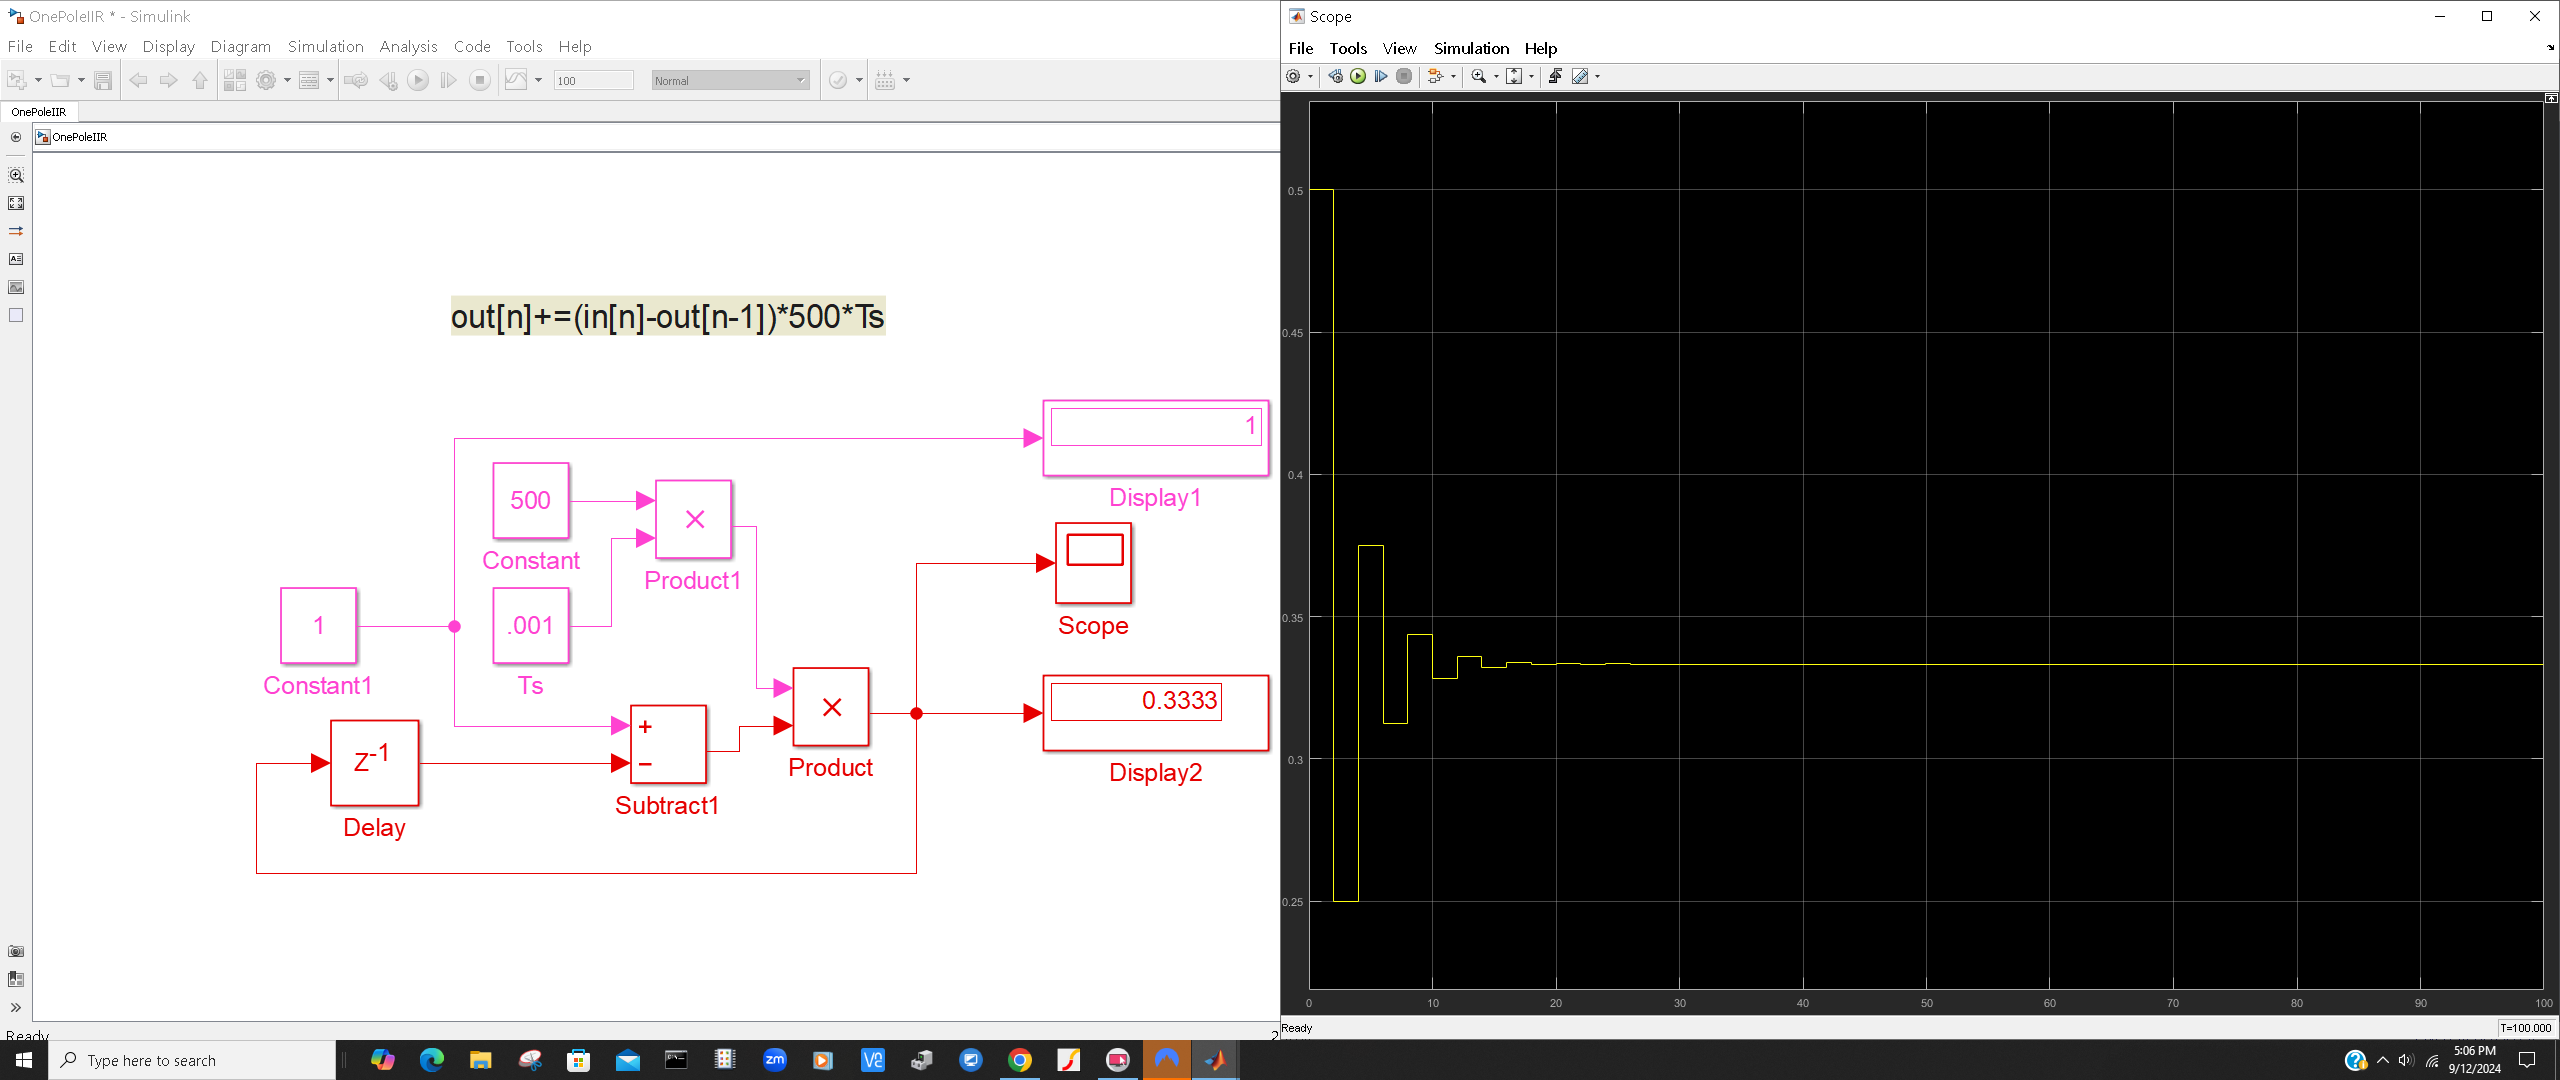2560x1080 pixels.
Task: Open Microsoft Edge from the taskbar
Action: pos(432,1060)
